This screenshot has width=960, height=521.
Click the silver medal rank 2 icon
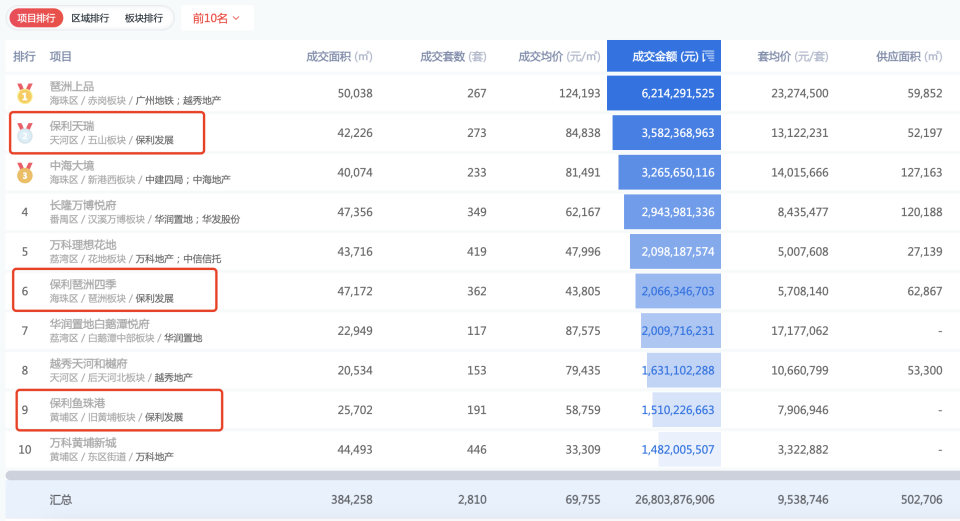click(x=24, y=133)
